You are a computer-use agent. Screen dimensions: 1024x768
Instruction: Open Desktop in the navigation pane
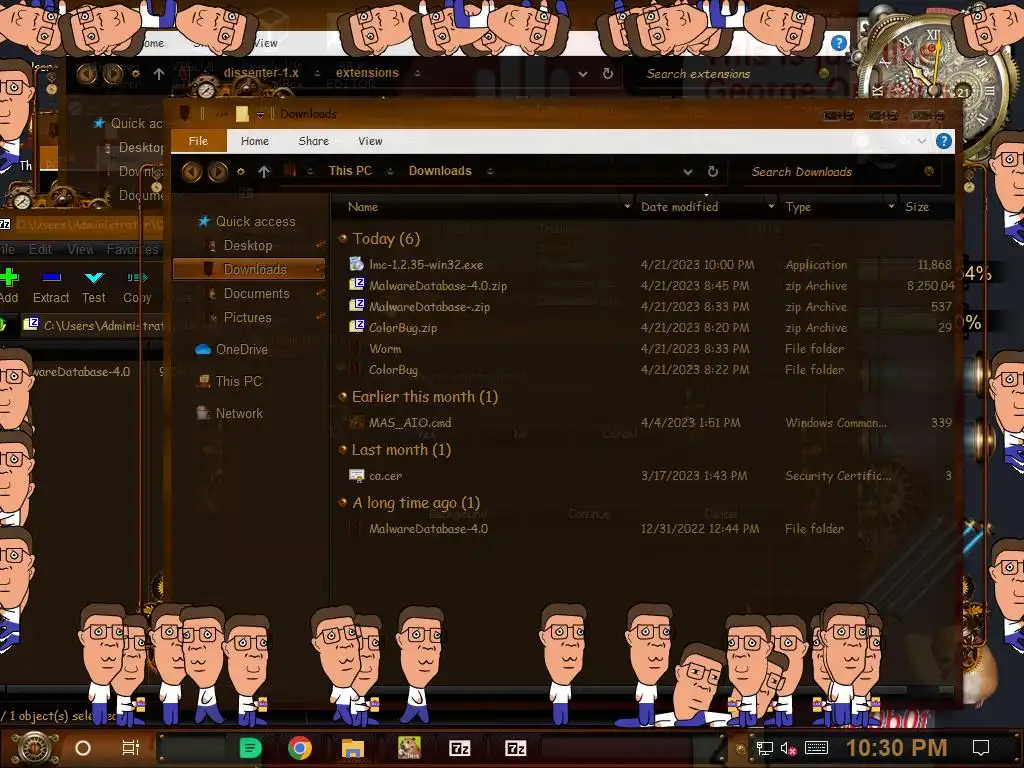click(x=248, y=246)
